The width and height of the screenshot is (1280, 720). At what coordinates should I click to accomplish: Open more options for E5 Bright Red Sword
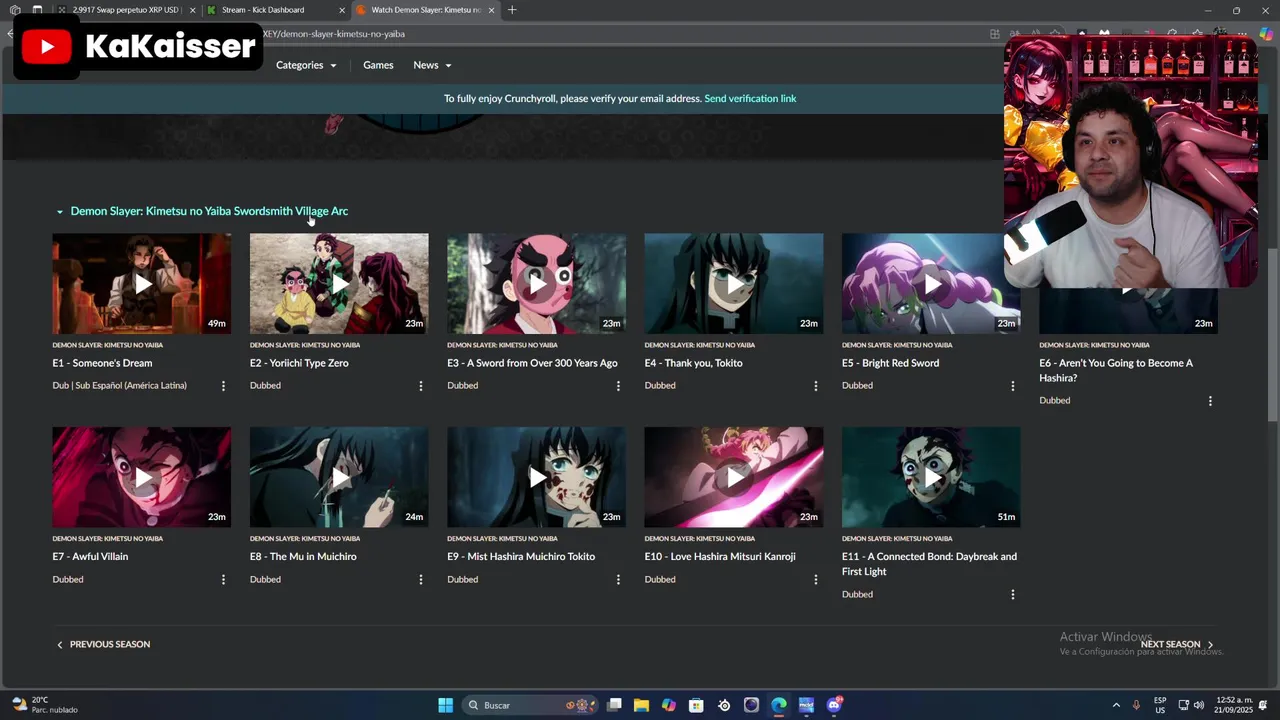[1012, 386]
